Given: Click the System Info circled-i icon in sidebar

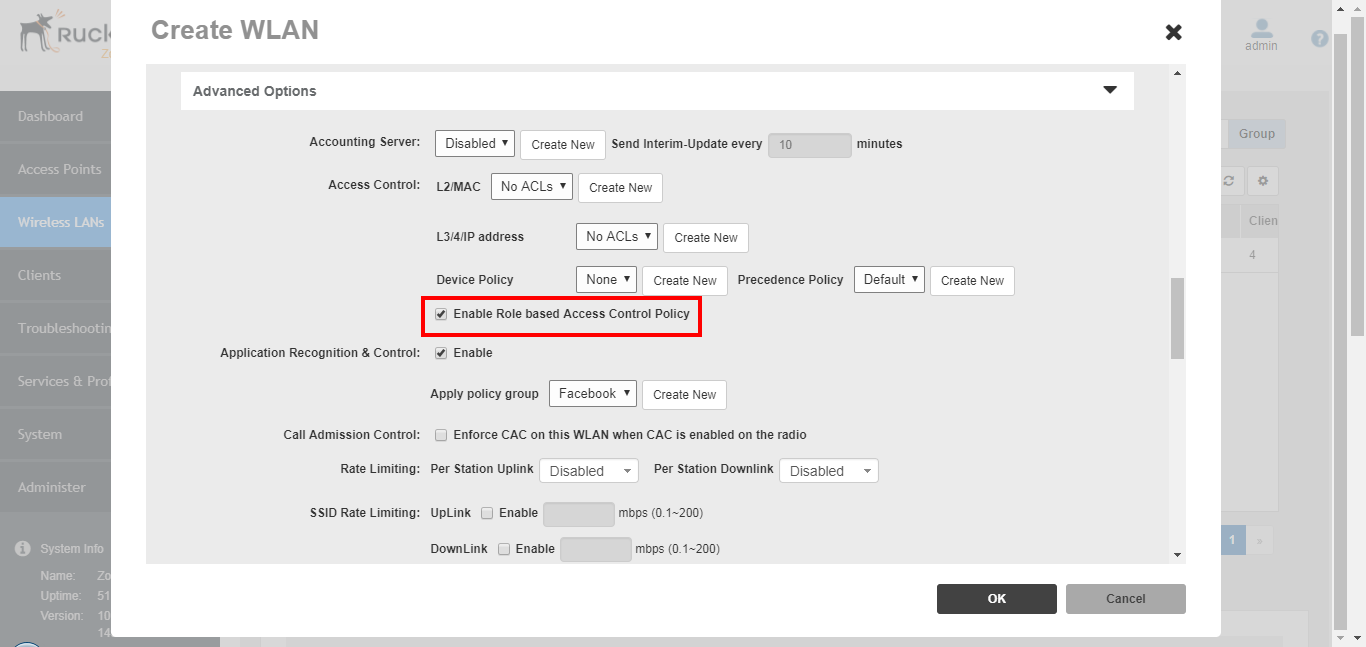Looking at the screenshot, I should click(22, 548).
